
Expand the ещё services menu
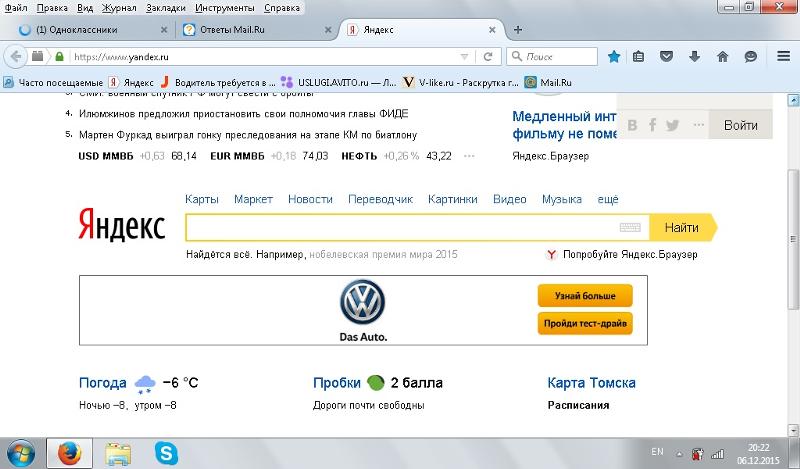pos(608,199)
